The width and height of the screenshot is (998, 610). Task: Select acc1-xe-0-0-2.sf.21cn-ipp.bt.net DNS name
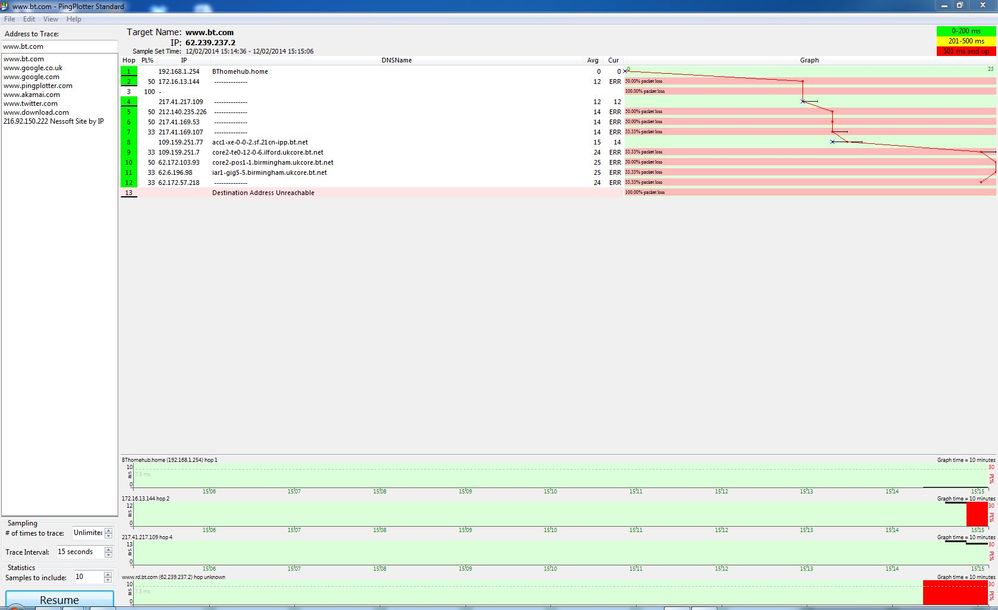260,142
